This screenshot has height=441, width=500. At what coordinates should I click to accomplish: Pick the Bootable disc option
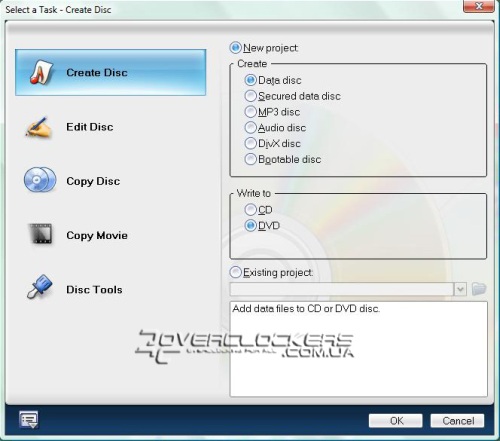point(250,159)
